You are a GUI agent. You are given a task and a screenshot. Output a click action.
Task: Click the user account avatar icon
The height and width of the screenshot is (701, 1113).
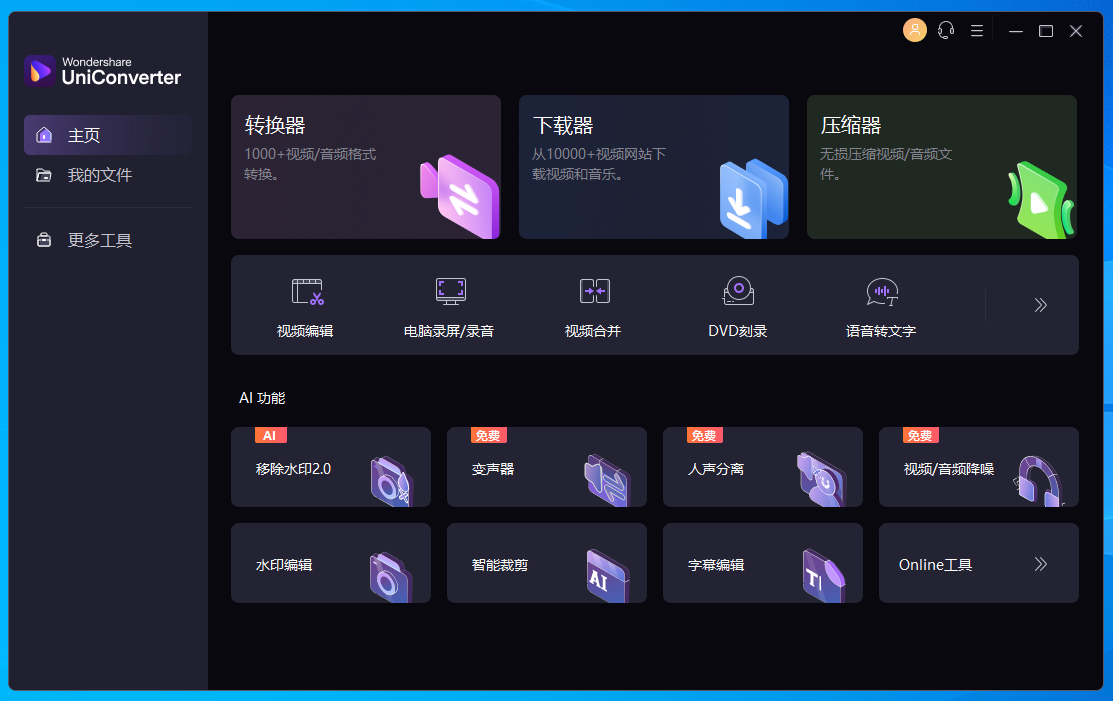914,30
